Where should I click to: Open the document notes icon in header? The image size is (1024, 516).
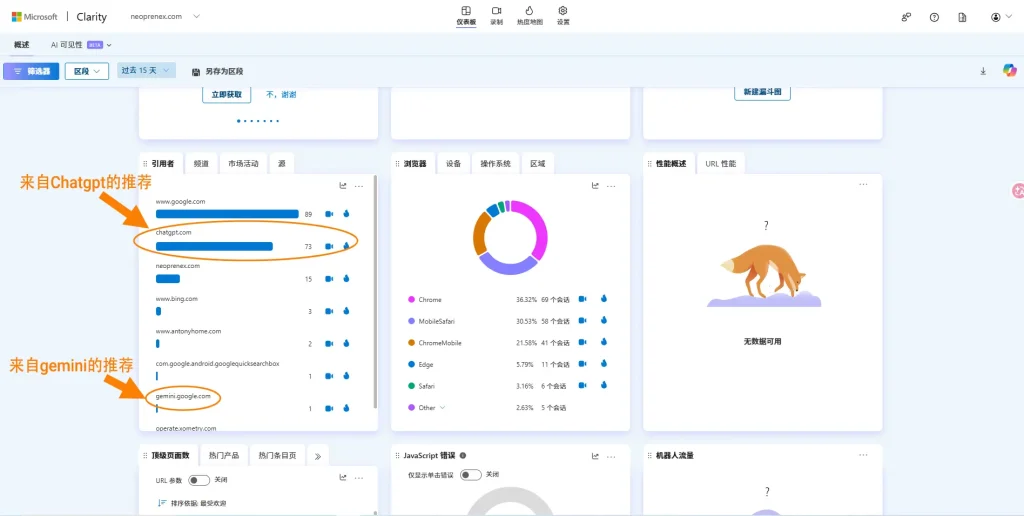(962, 18)
